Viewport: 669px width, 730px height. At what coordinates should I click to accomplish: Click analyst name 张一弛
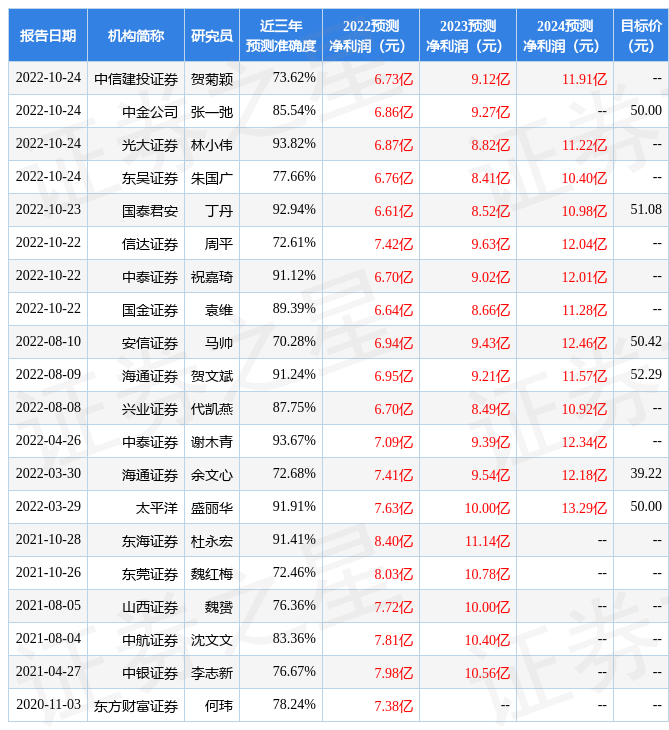tap(212, 112)
